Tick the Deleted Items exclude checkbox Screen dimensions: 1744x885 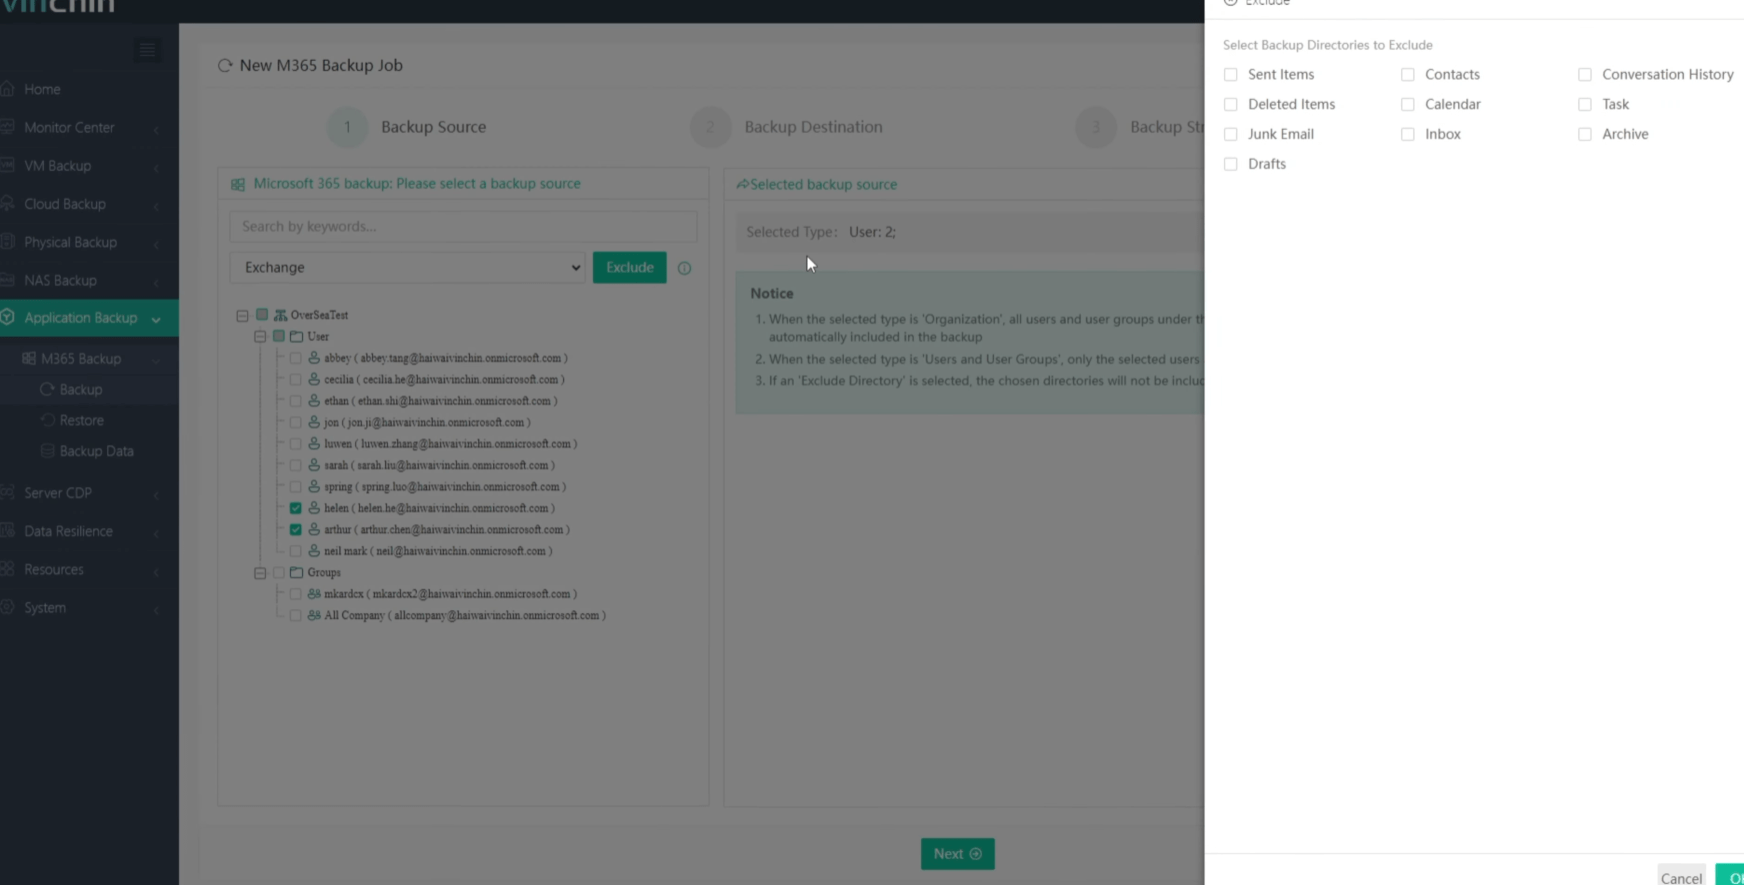click(1230, 104)
